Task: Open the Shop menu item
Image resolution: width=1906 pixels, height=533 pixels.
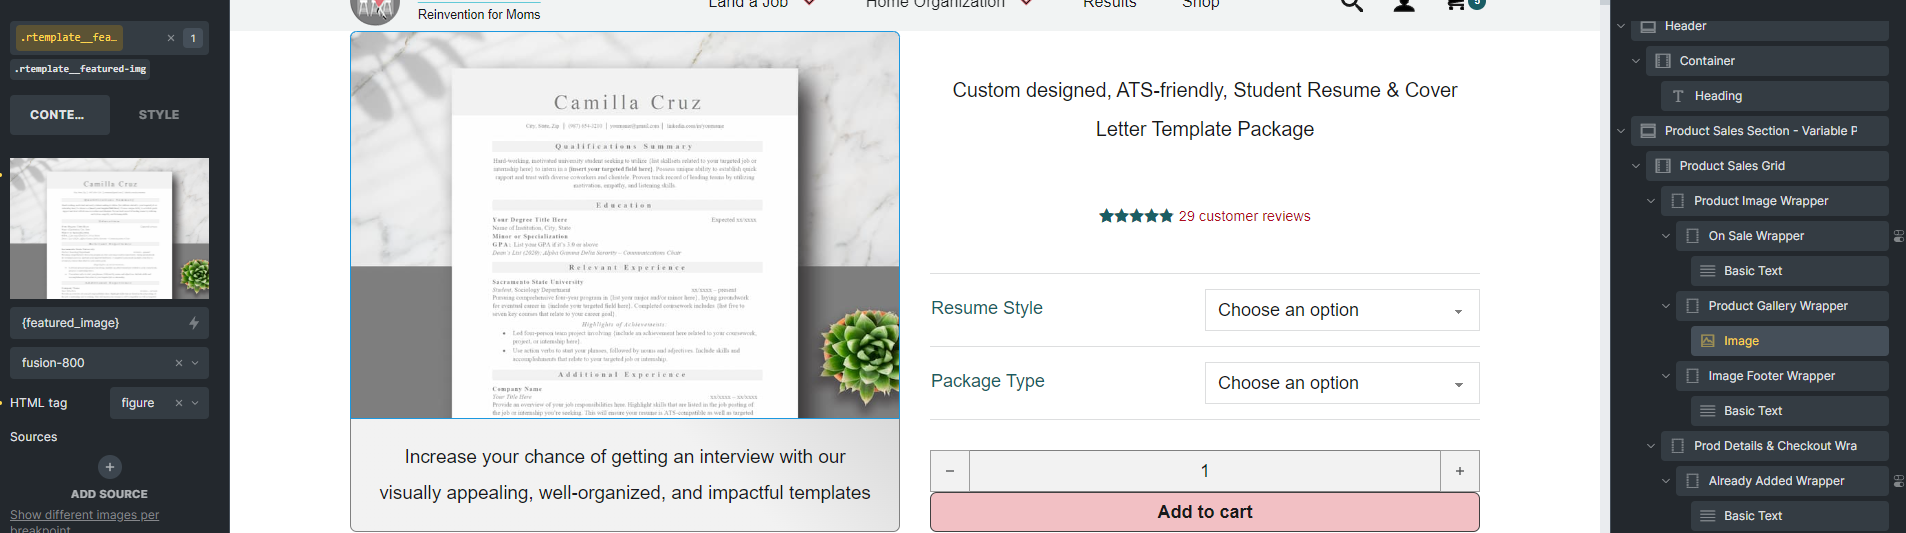Action: 1200,4
